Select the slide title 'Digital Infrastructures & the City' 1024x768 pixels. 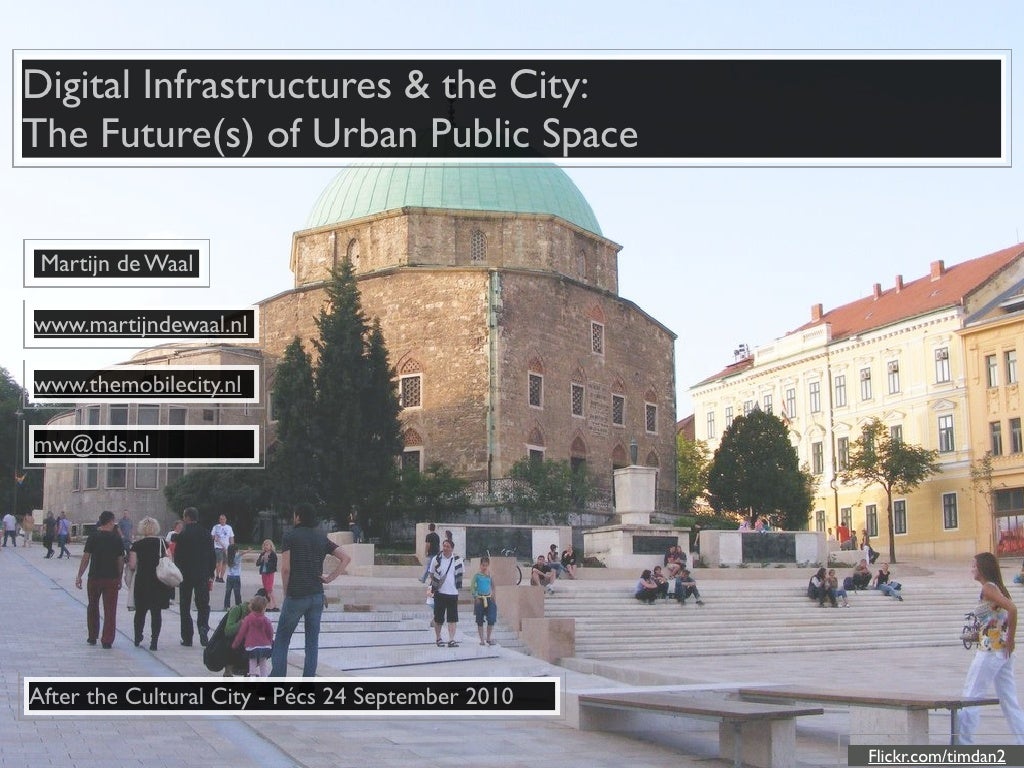point(306,84)
